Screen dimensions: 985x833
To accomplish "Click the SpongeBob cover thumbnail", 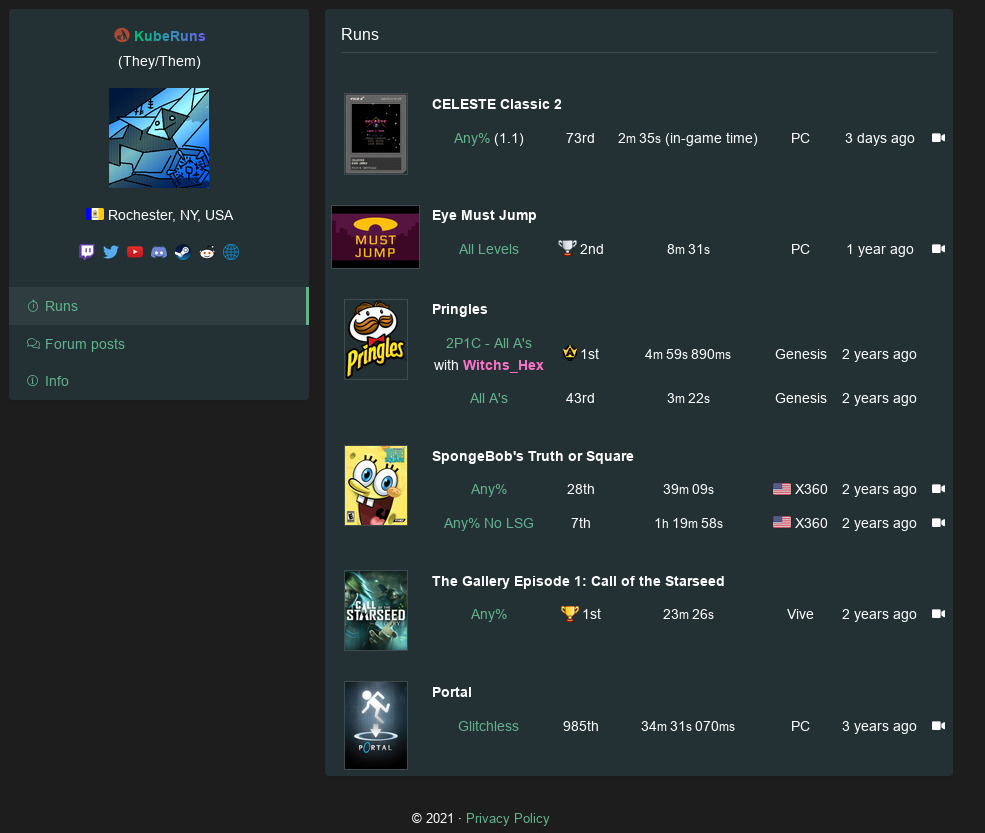I will [376, 486].
